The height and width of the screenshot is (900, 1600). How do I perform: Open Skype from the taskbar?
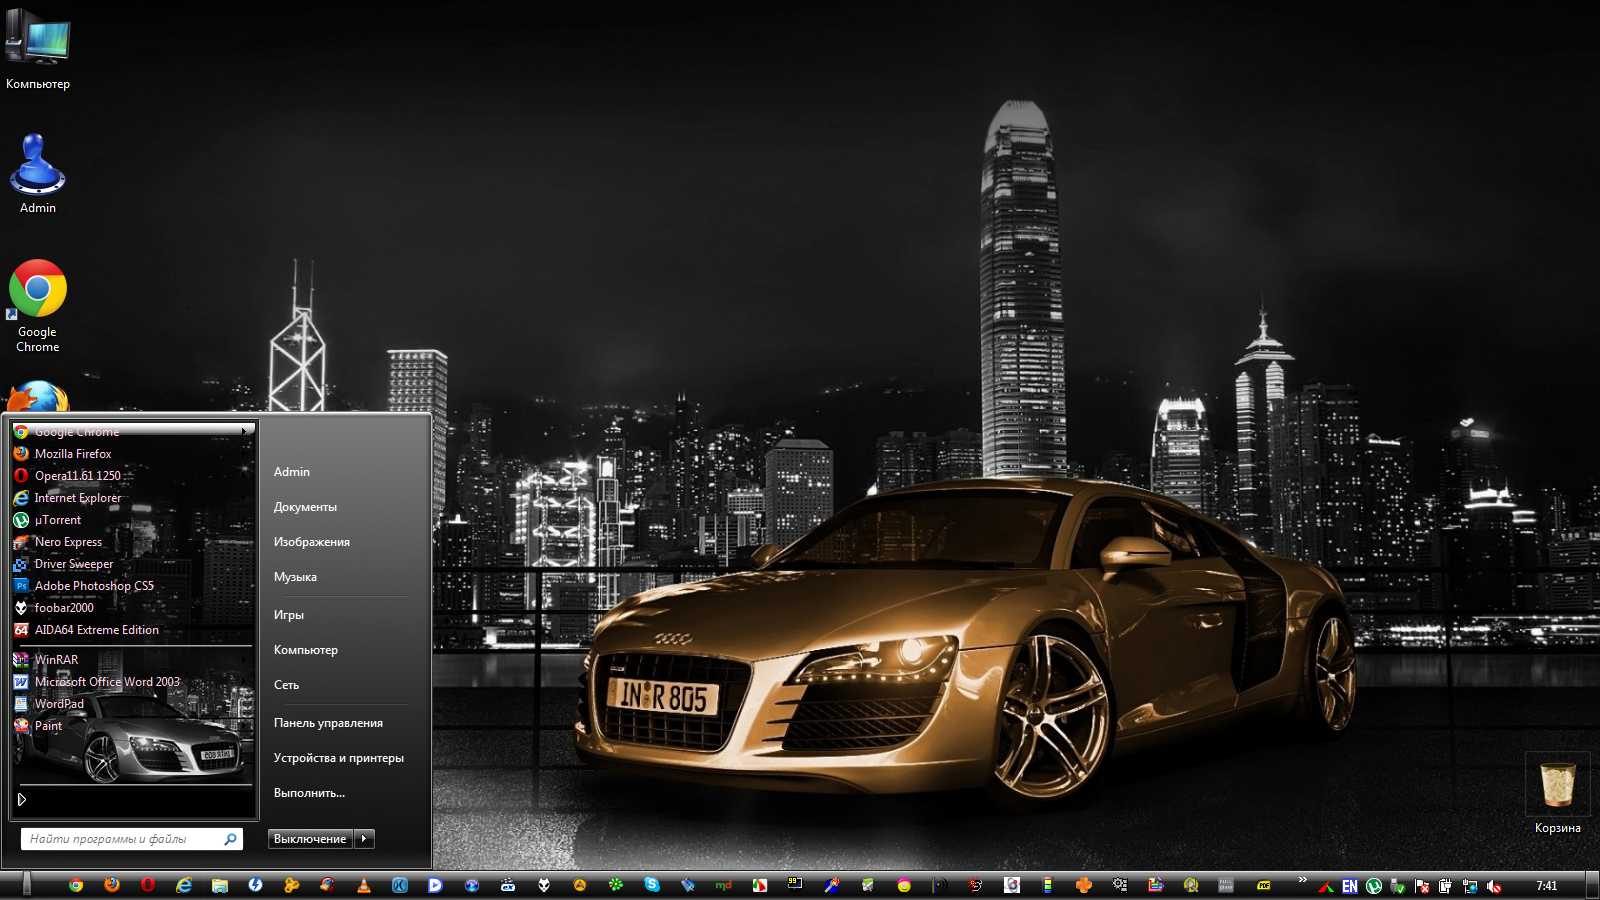652,885
